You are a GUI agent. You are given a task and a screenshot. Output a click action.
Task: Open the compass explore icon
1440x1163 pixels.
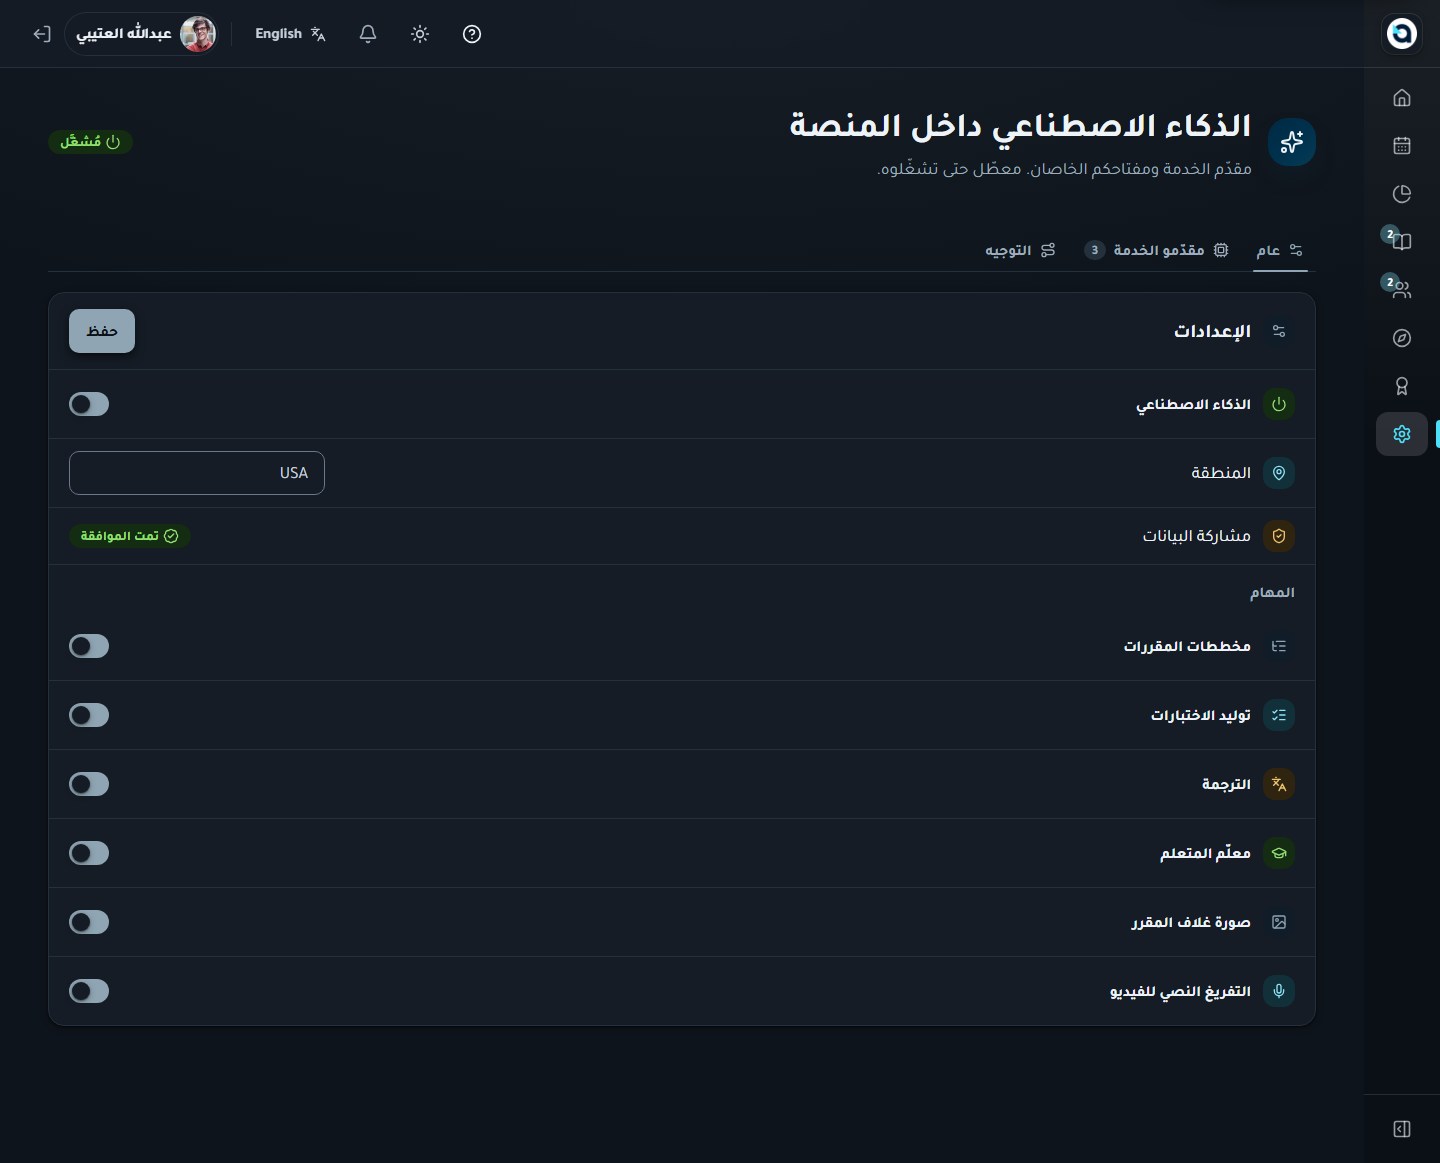1402,338
